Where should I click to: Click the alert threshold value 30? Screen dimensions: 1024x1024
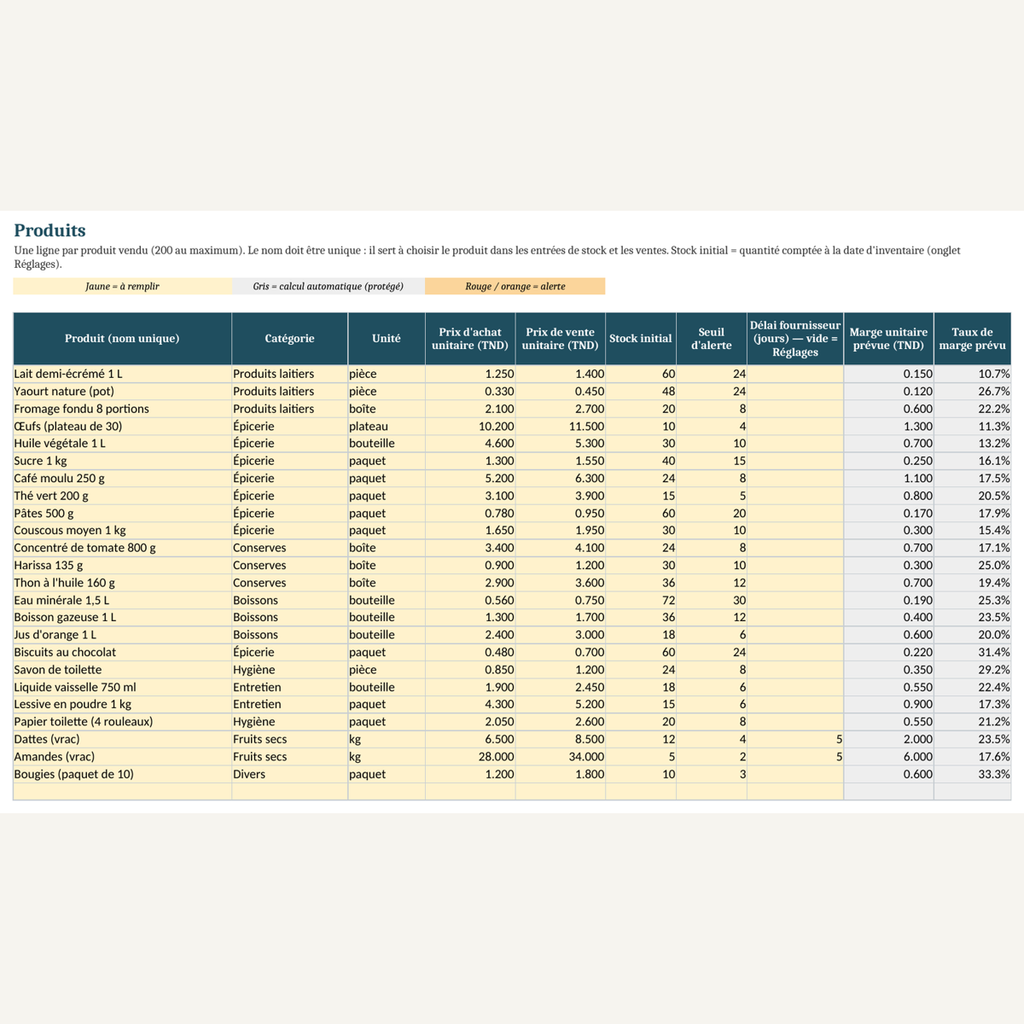(711, 600)
